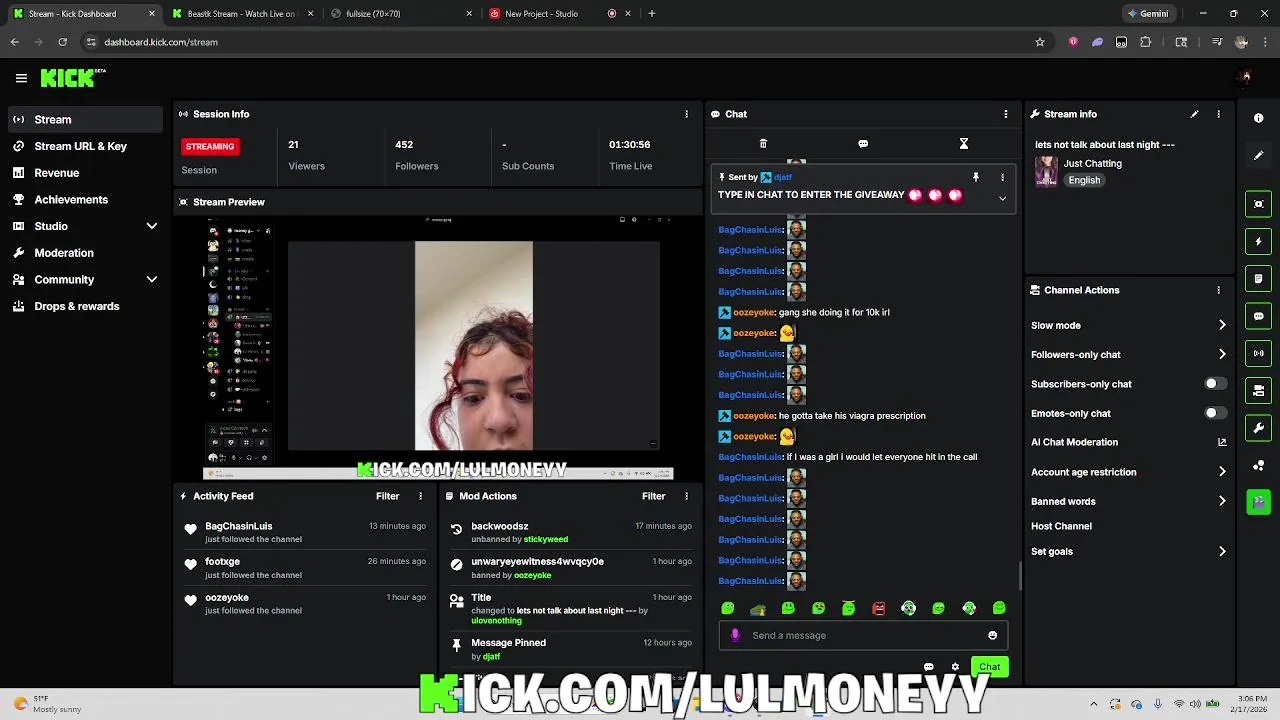This screenshot has height=720, width=1280.
Task: Open AI Chat Moderation external link
Action: [1222, 442]
